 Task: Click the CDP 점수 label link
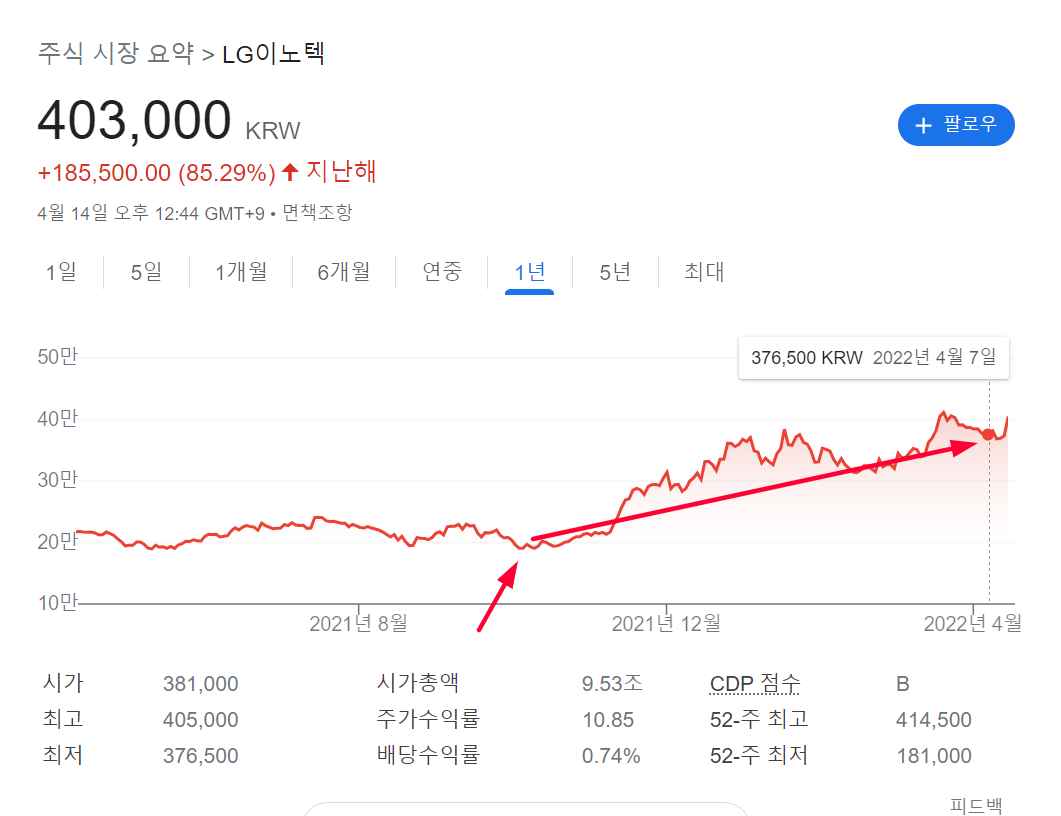click(754, 684)
